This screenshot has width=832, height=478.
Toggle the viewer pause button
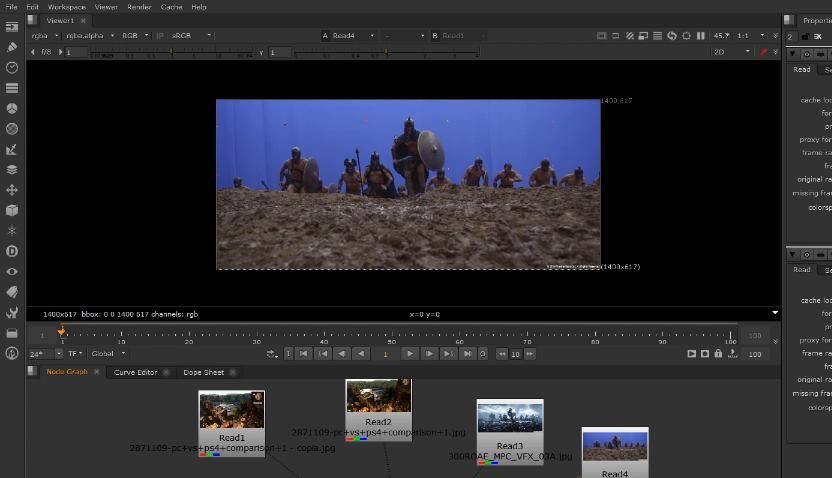click(x=701, y=36)
